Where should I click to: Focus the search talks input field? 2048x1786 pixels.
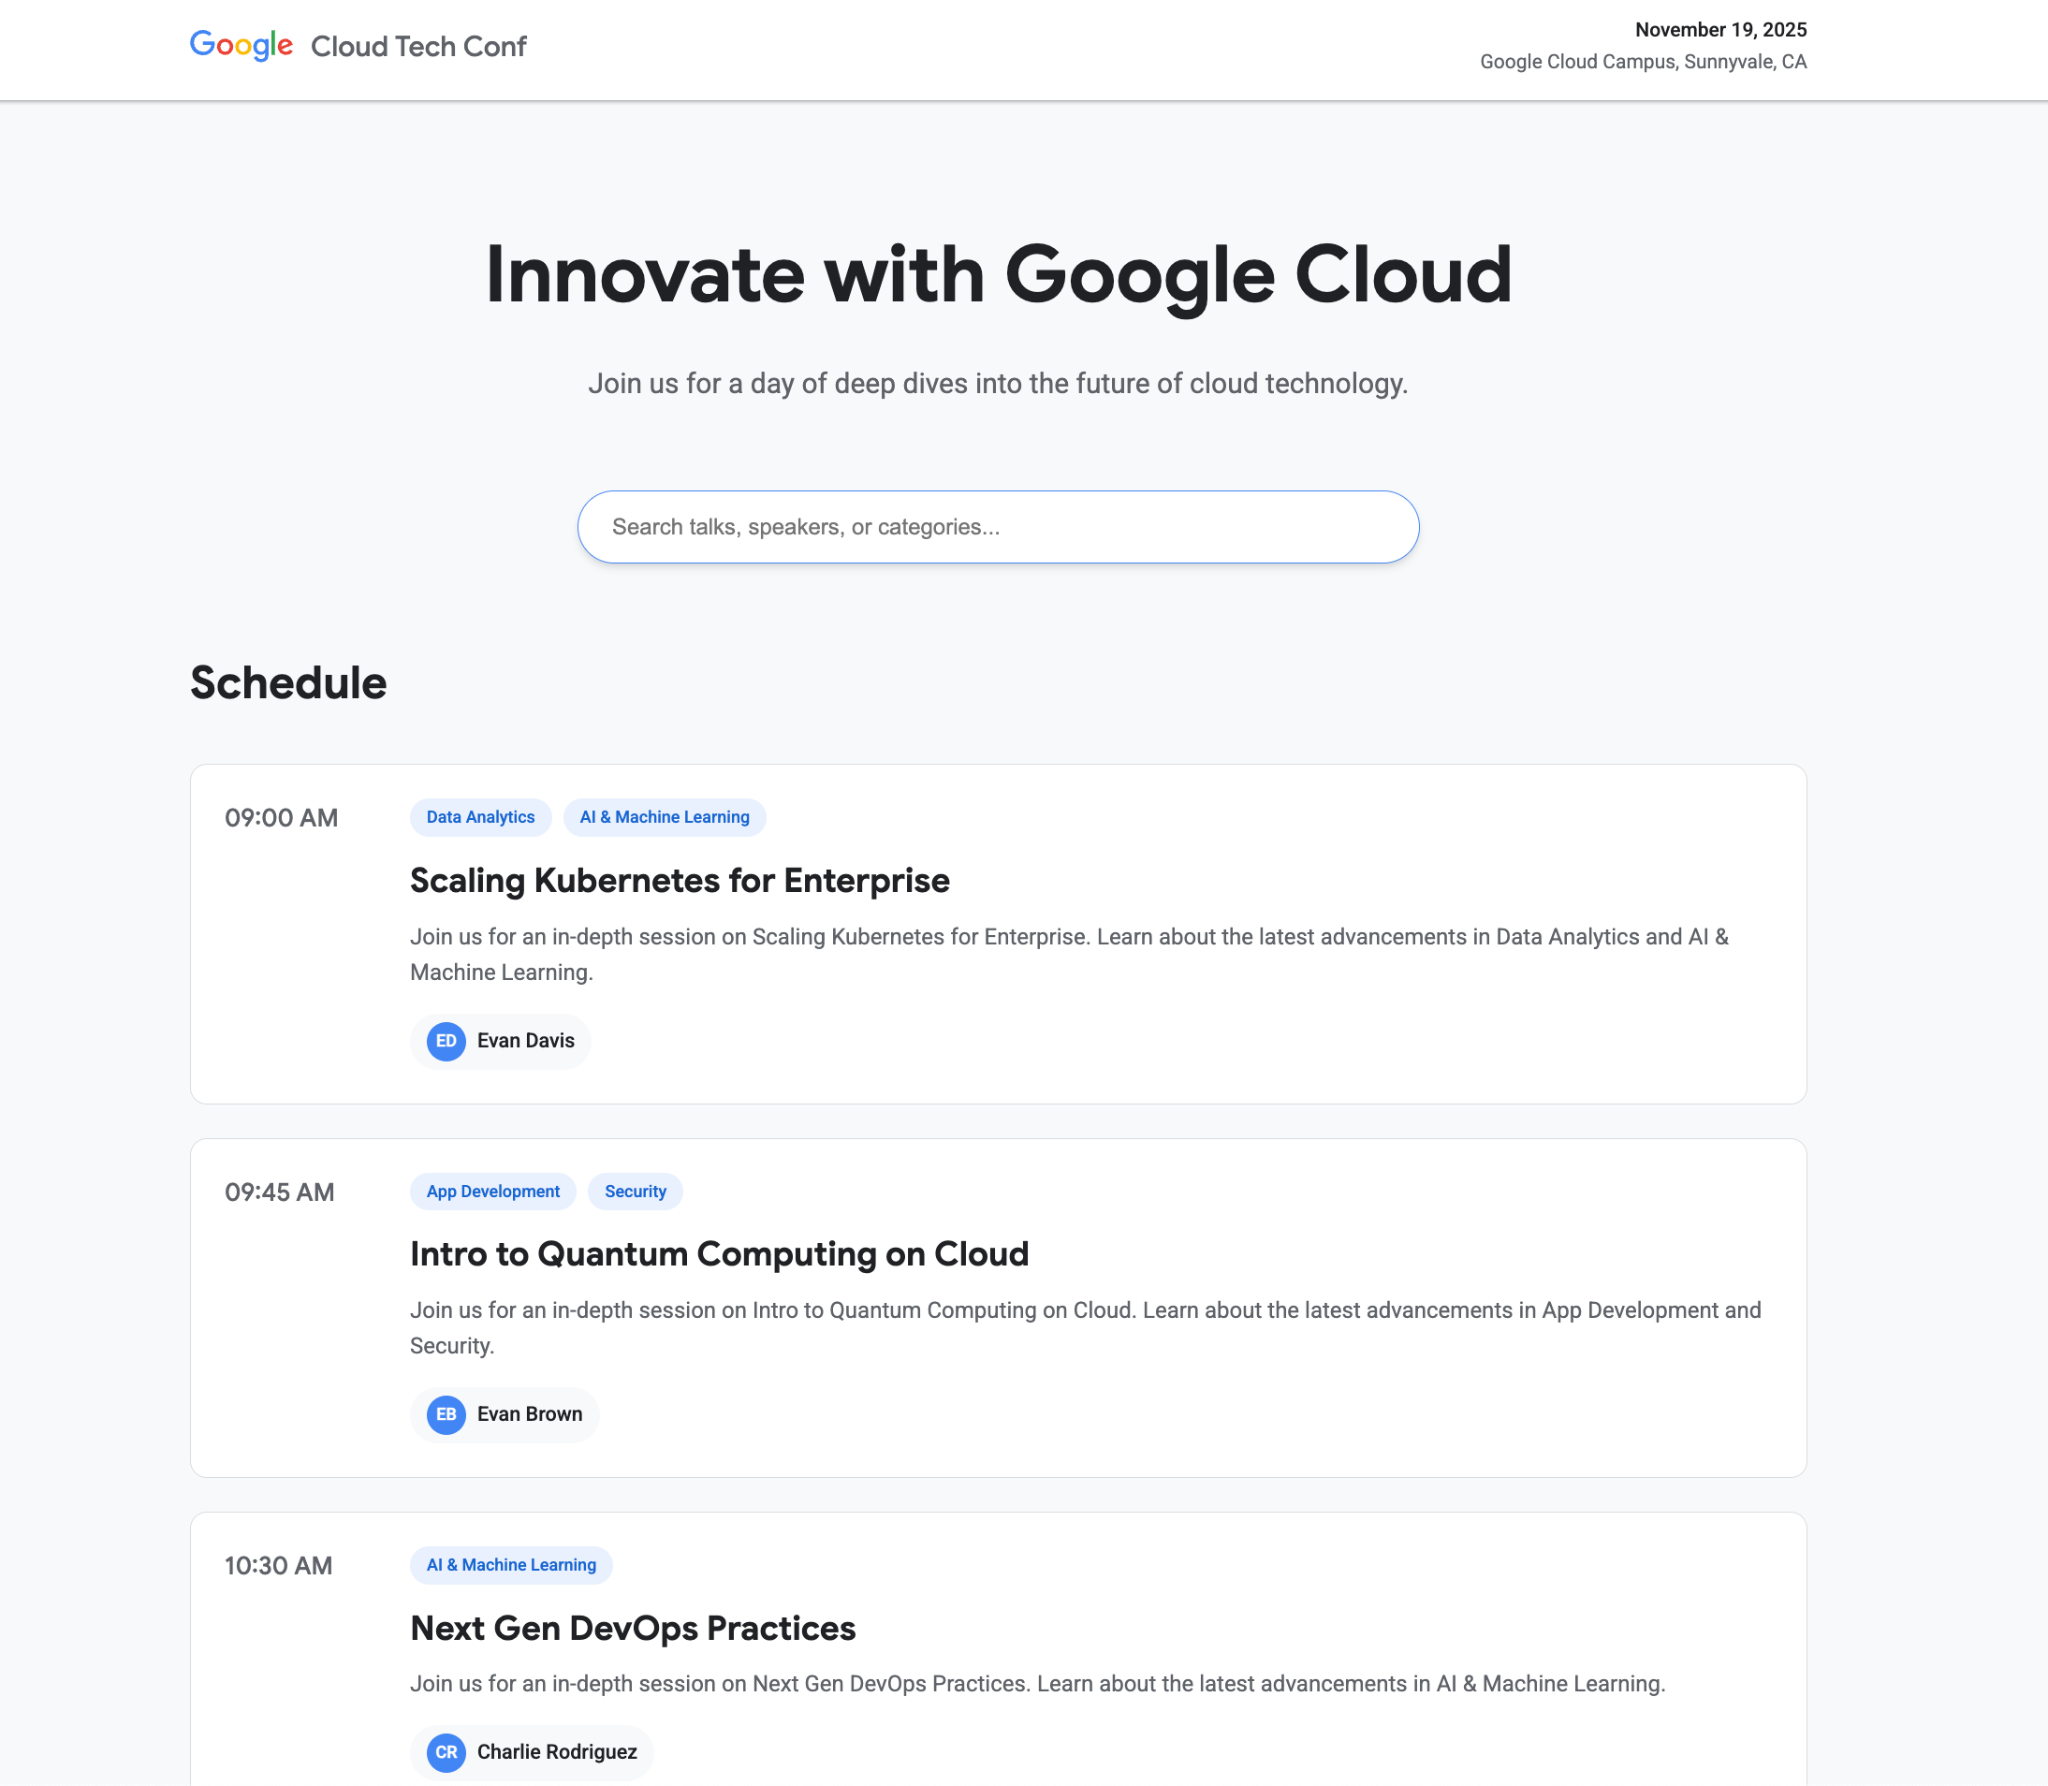[x=998, y=527]
